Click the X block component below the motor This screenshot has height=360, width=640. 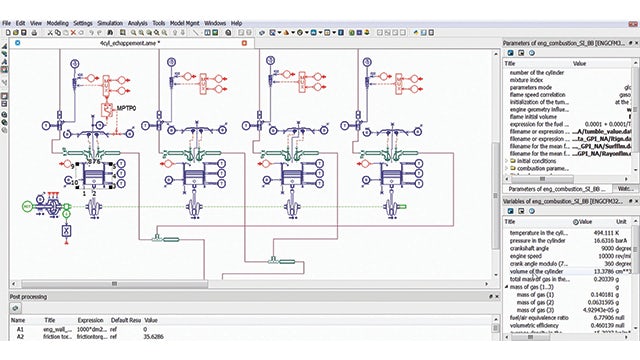pos(67,231)
